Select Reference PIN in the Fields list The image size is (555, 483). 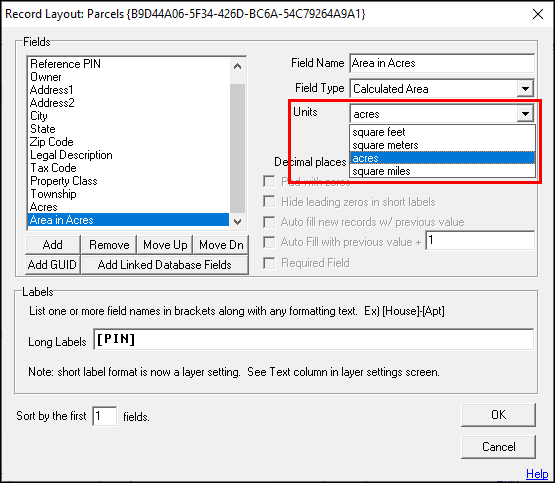click(x=129, y=64)
